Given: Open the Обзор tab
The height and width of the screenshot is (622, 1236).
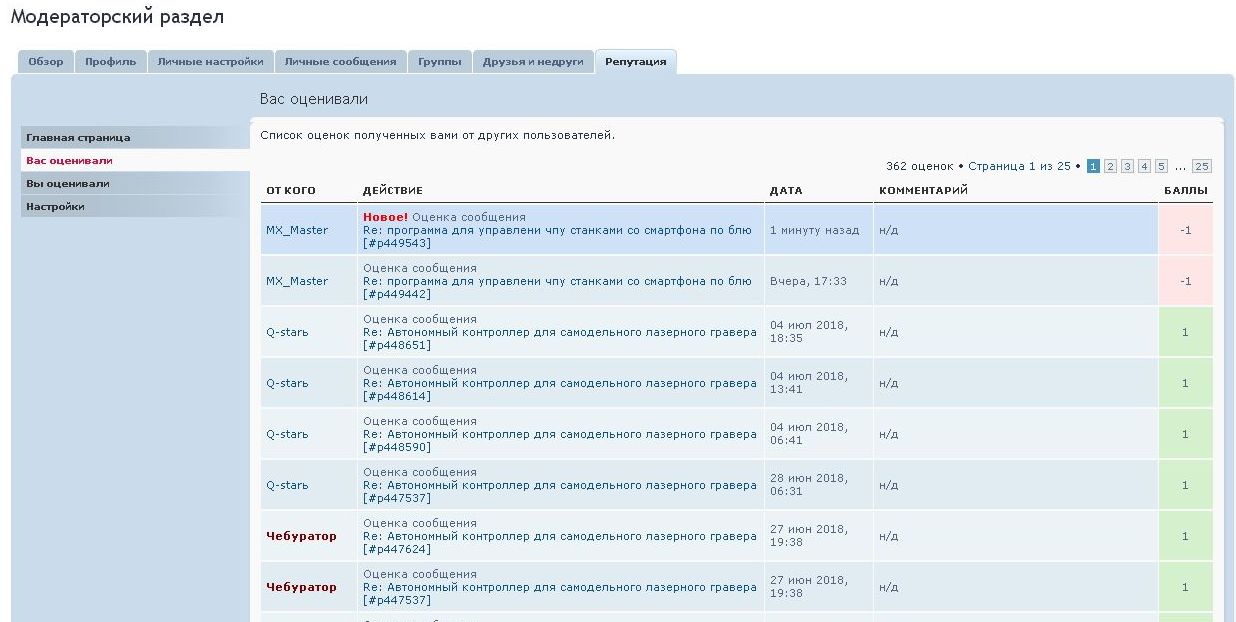Looking at the screenshot, I should 46,62.
